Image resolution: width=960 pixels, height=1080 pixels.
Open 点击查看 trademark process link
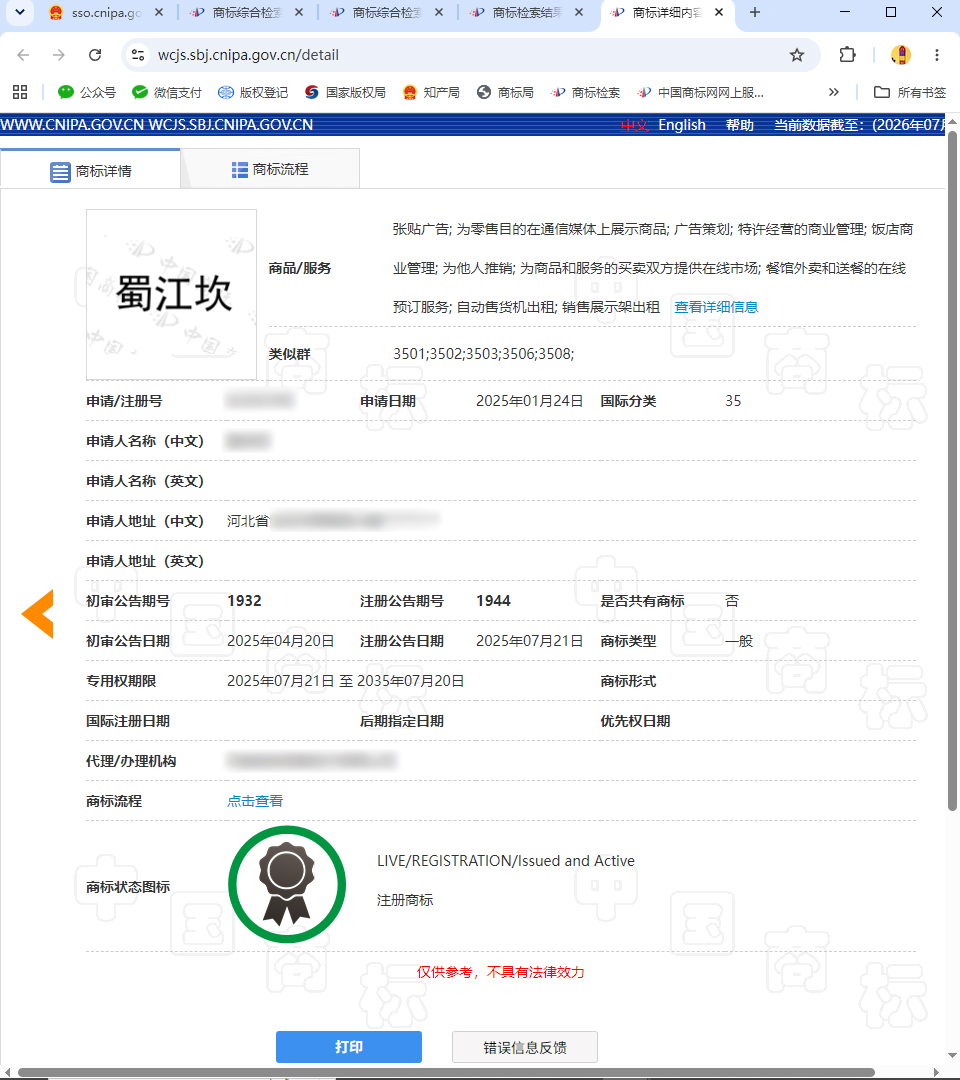pyautogui.click(x=255, y=801)
